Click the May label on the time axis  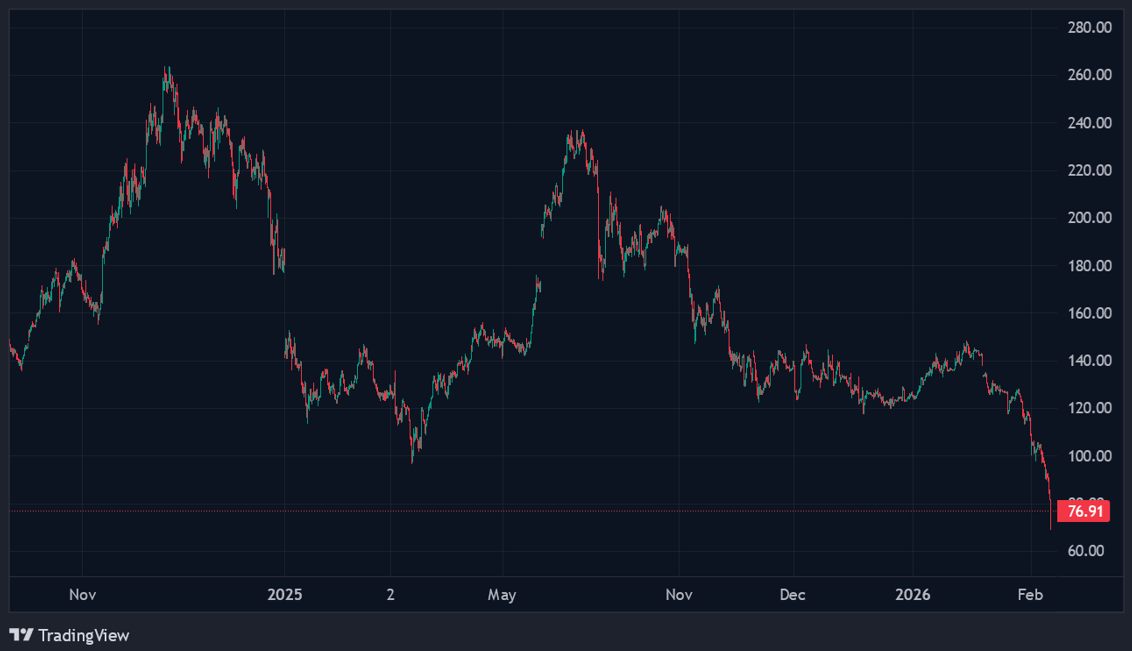(502, 594)
